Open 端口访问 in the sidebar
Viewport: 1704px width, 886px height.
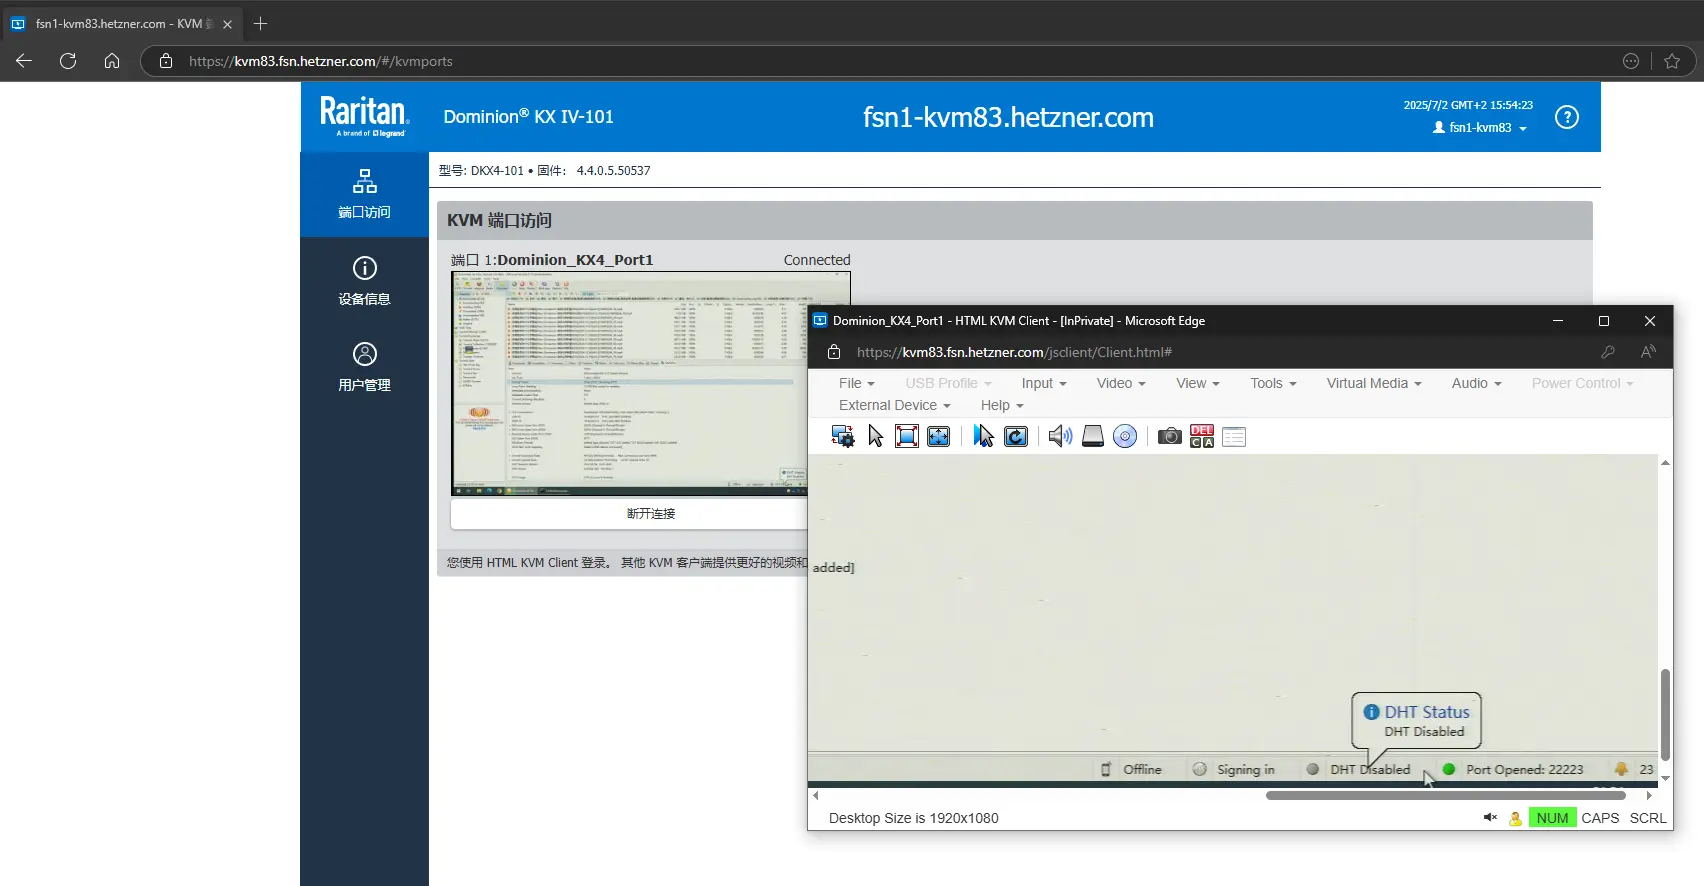click(x=364, y=194)
